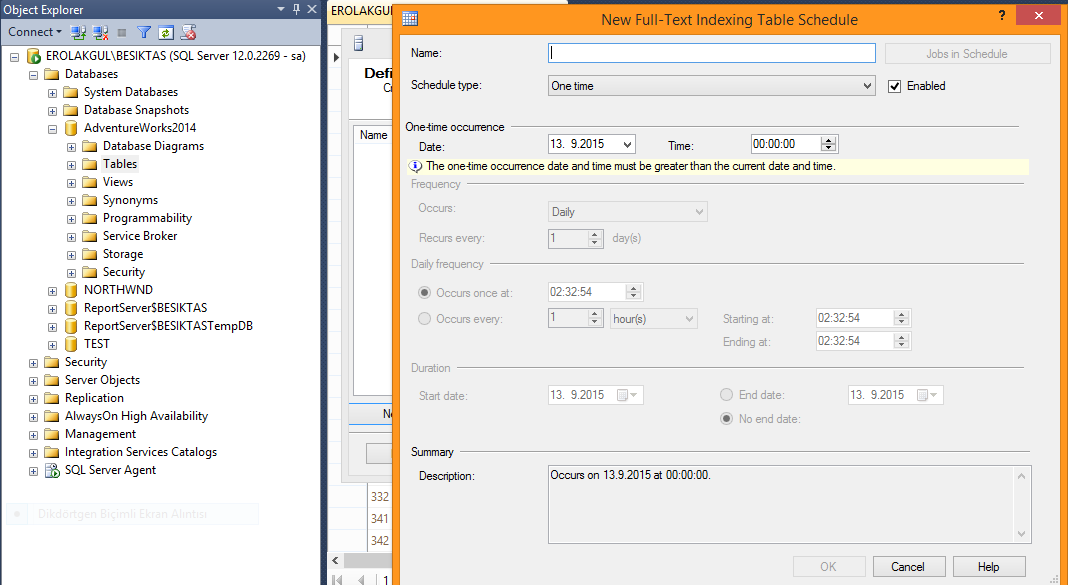Click the Help question mark in title bar

click(1002, 17)
